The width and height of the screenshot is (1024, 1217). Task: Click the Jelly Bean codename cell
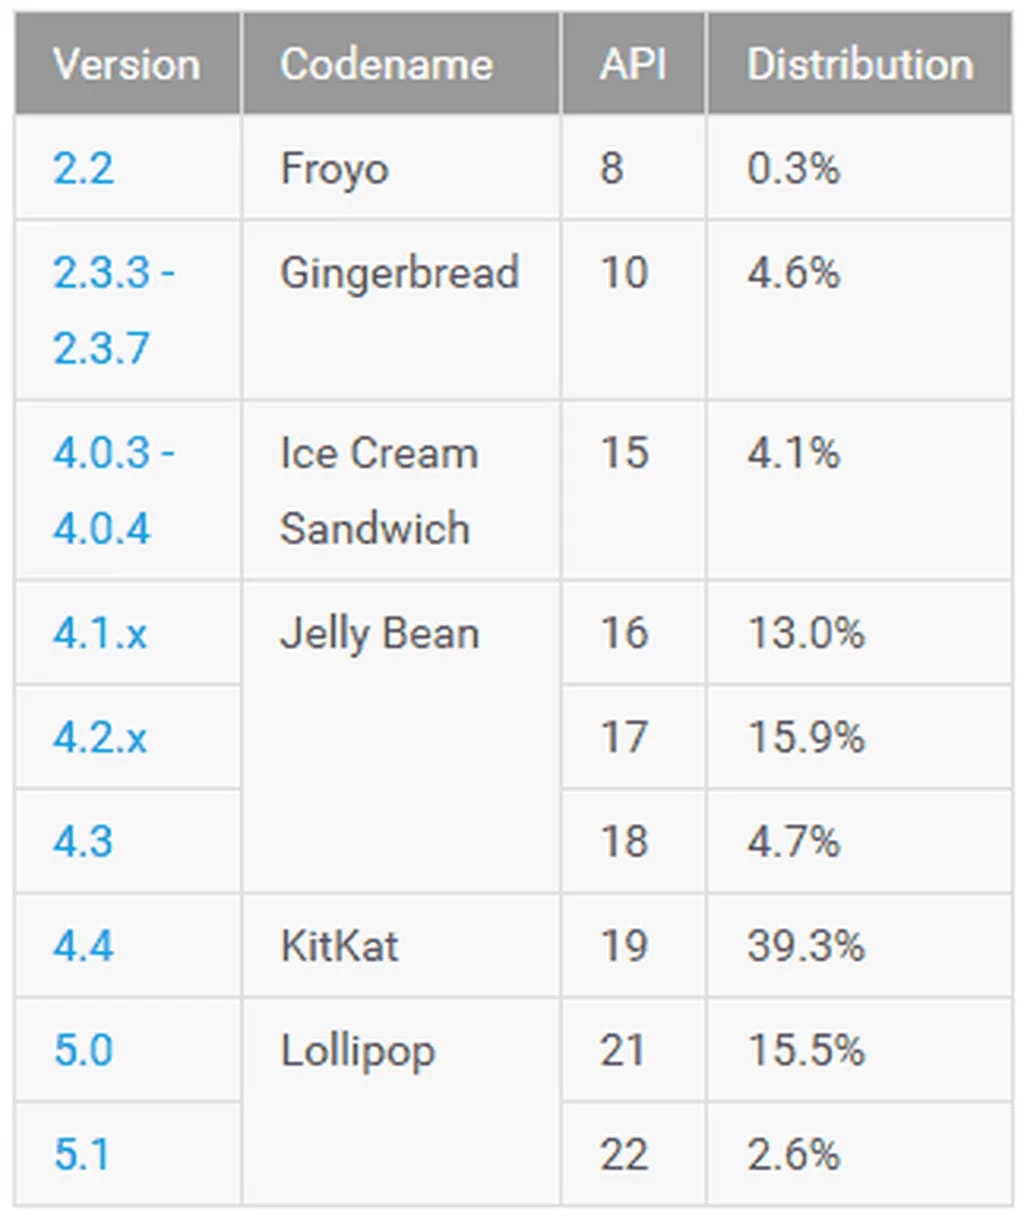(379, 634)
